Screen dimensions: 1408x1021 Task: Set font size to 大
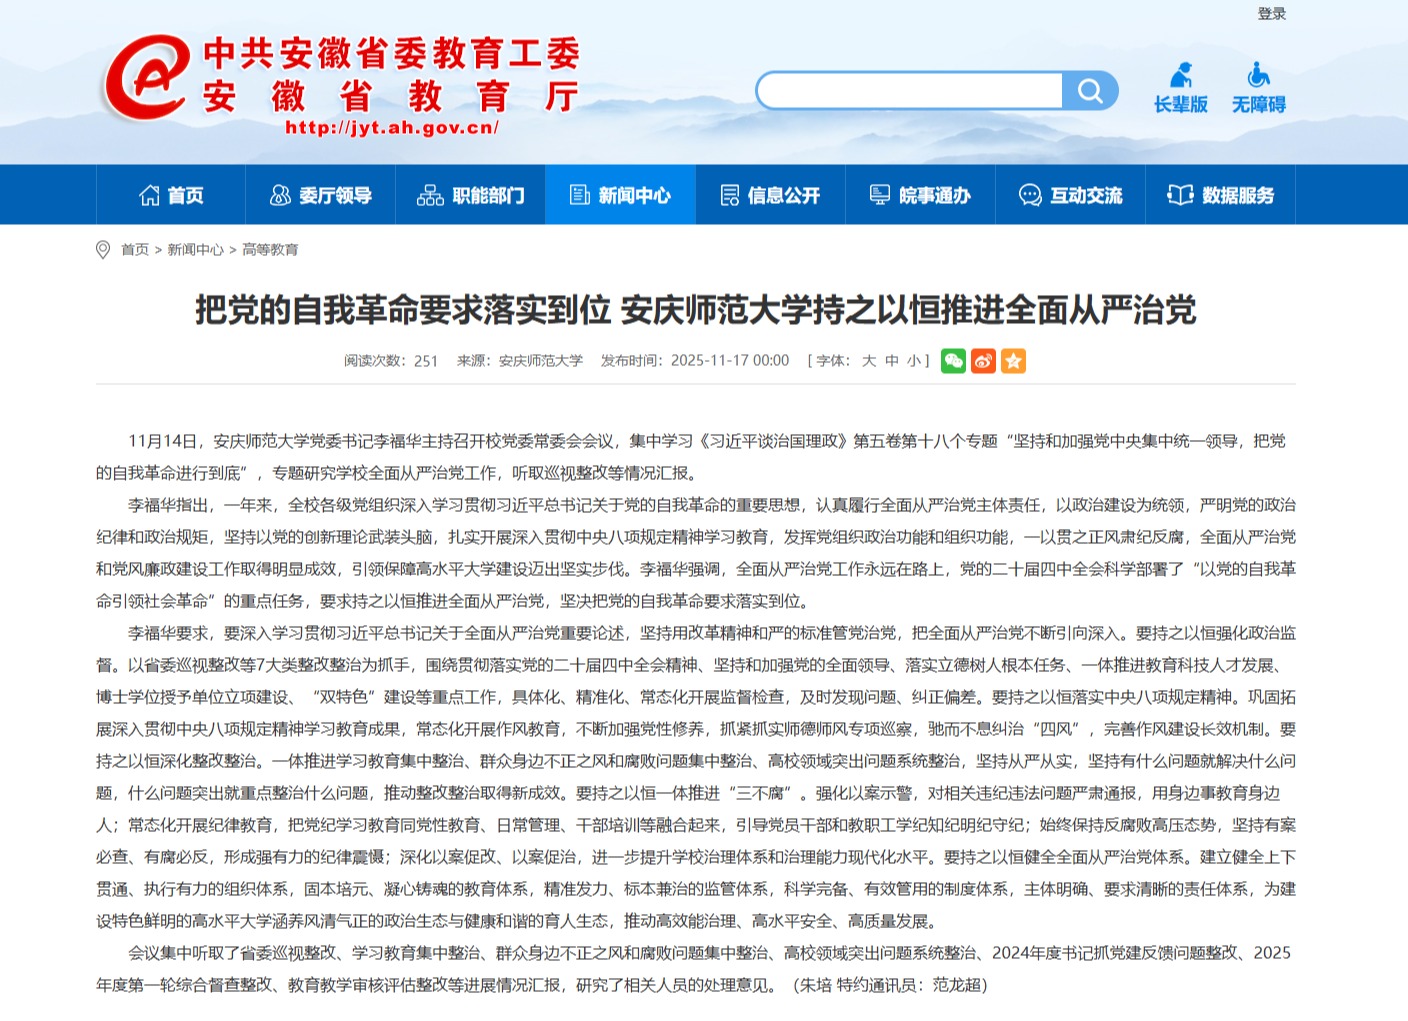(869, 361)
